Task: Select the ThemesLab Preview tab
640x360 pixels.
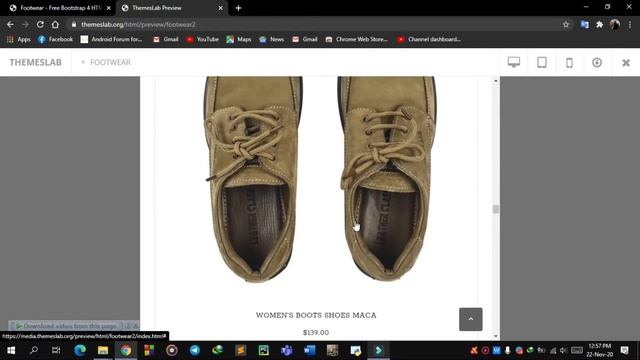Action: pyautogui.click(x=171, y=8)
